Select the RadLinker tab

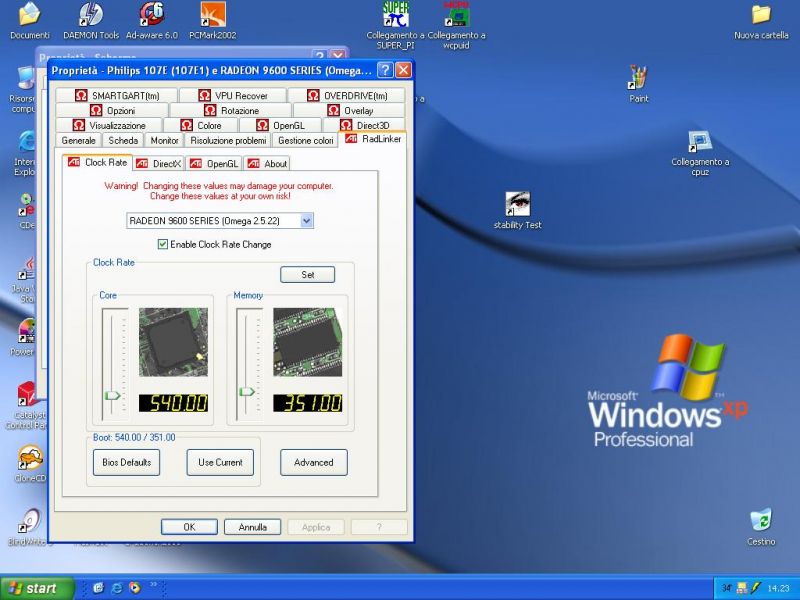[x=373, y=139]
